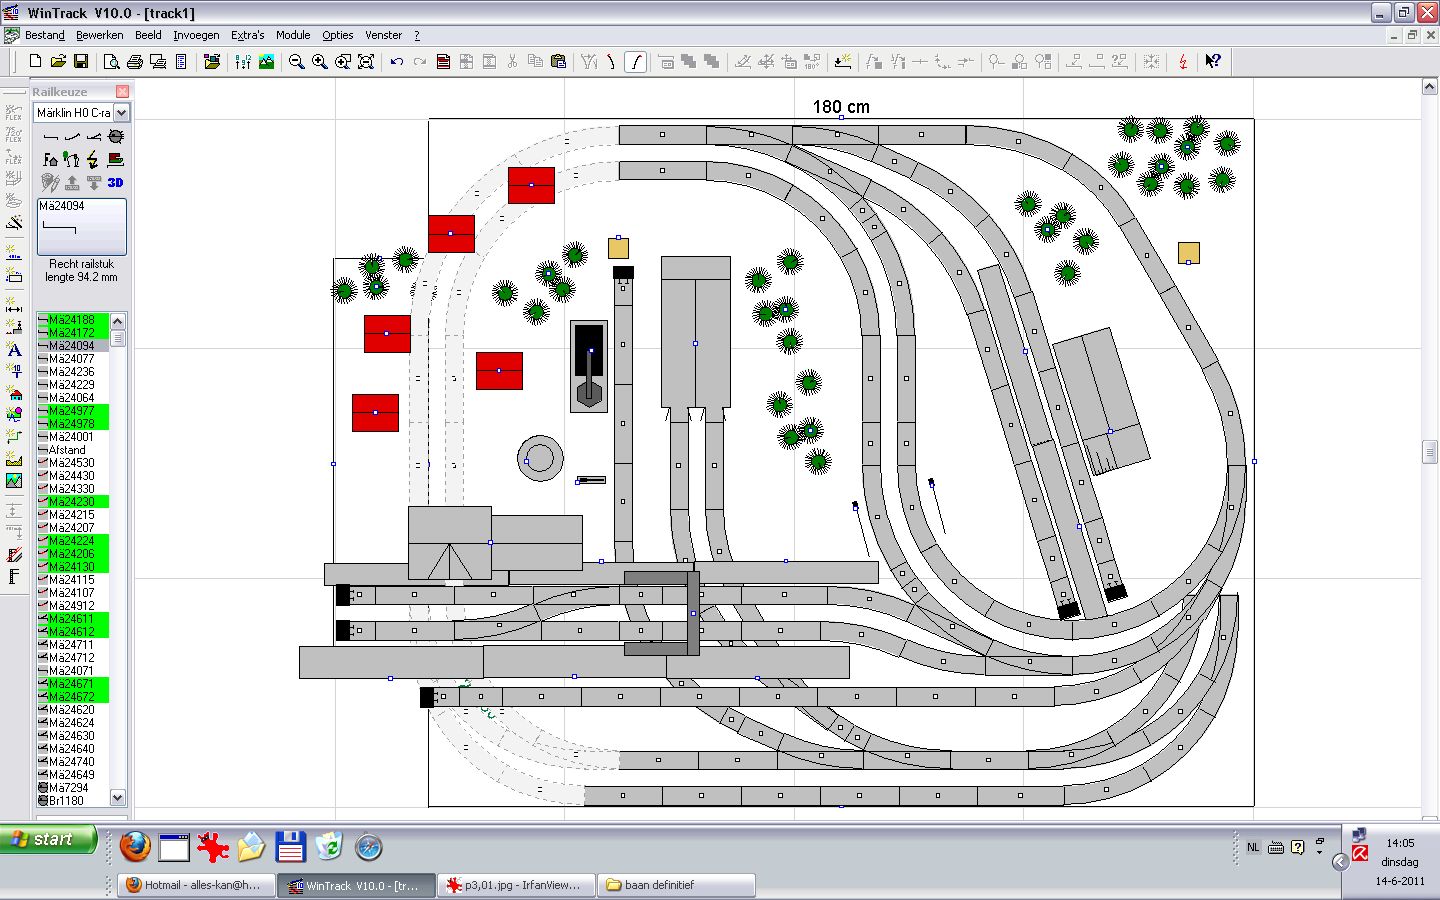The image size is (1440, 900).
Task: Open the Venster menu
Action: [x=383, y=35]
